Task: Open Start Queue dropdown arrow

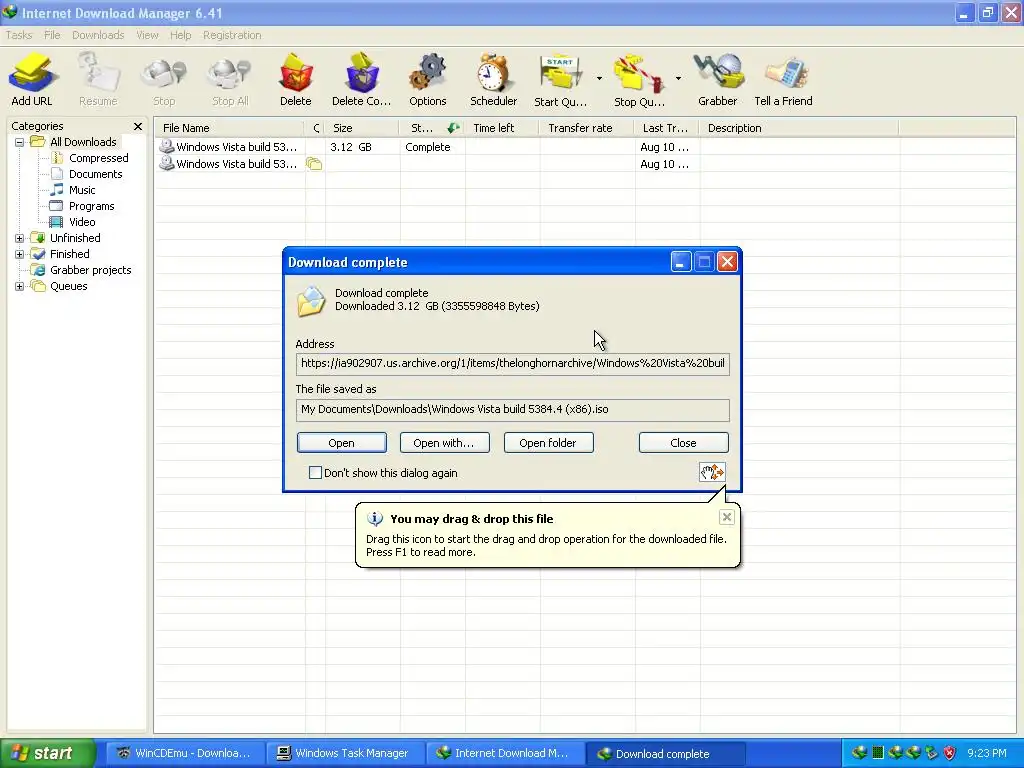Action: click(x=599, y=78)
